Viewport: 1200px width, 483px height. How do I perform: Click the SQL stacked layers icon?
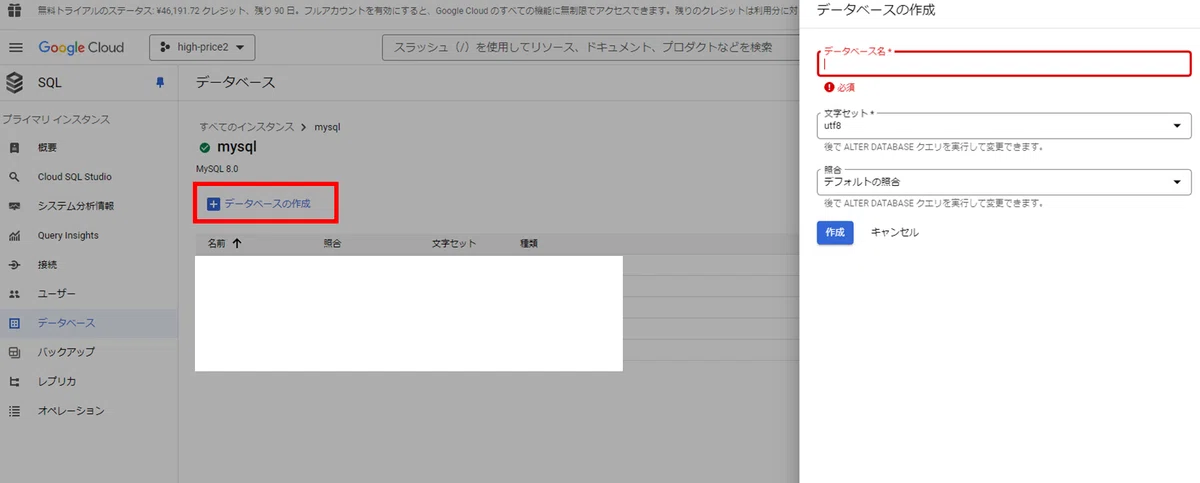(x=15, y=82)
